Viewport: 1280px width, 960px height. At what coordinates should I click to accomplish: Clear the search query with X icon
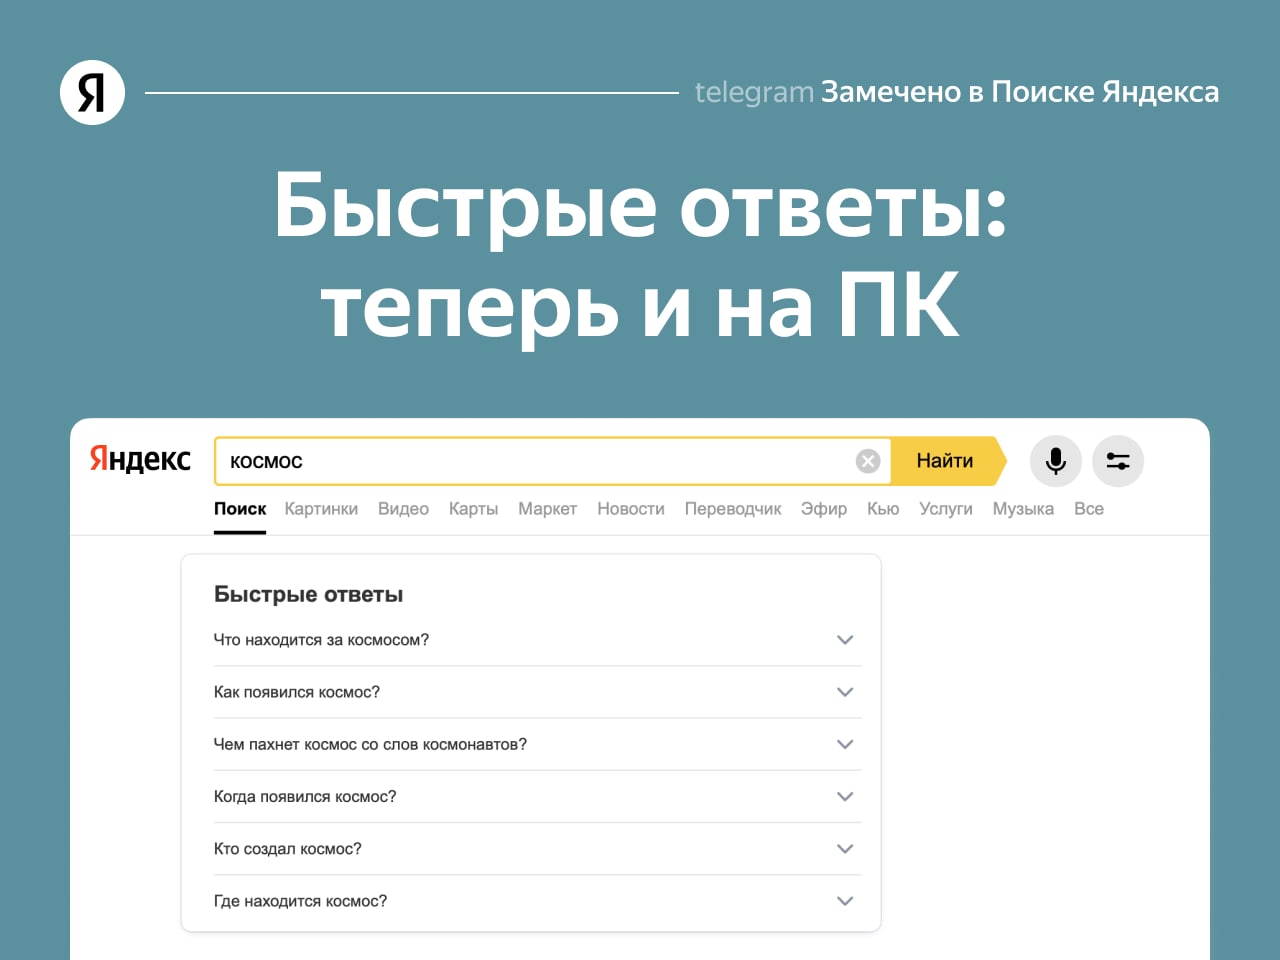(868, 461)
